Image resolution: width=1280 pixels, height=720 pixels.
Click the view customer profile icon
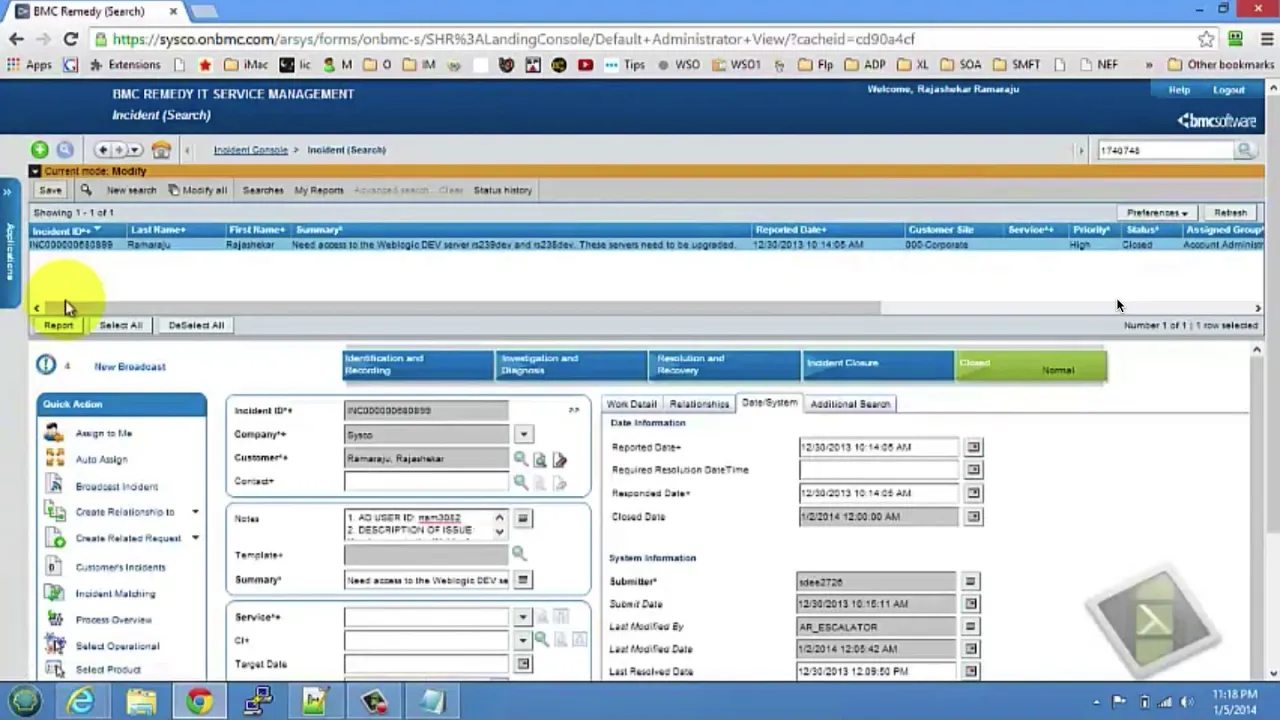(540, 460)
